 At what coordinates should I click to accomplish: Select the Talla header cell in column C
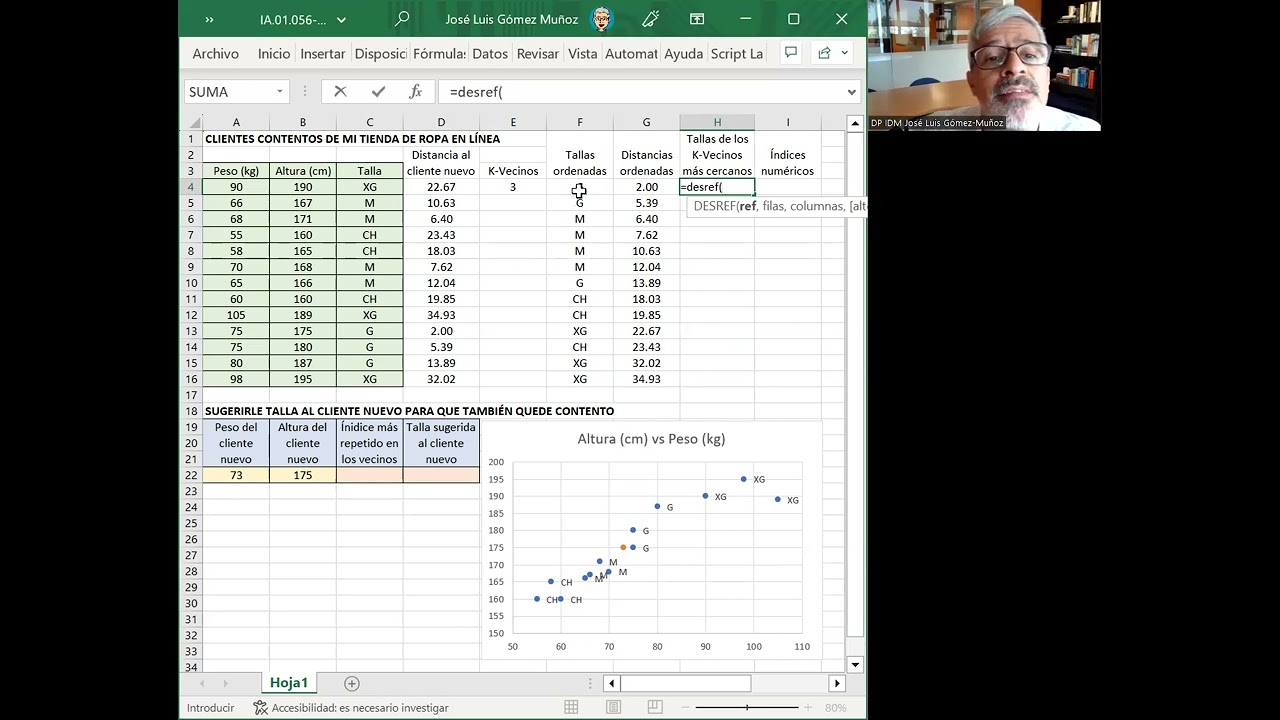tap(370, 171)
